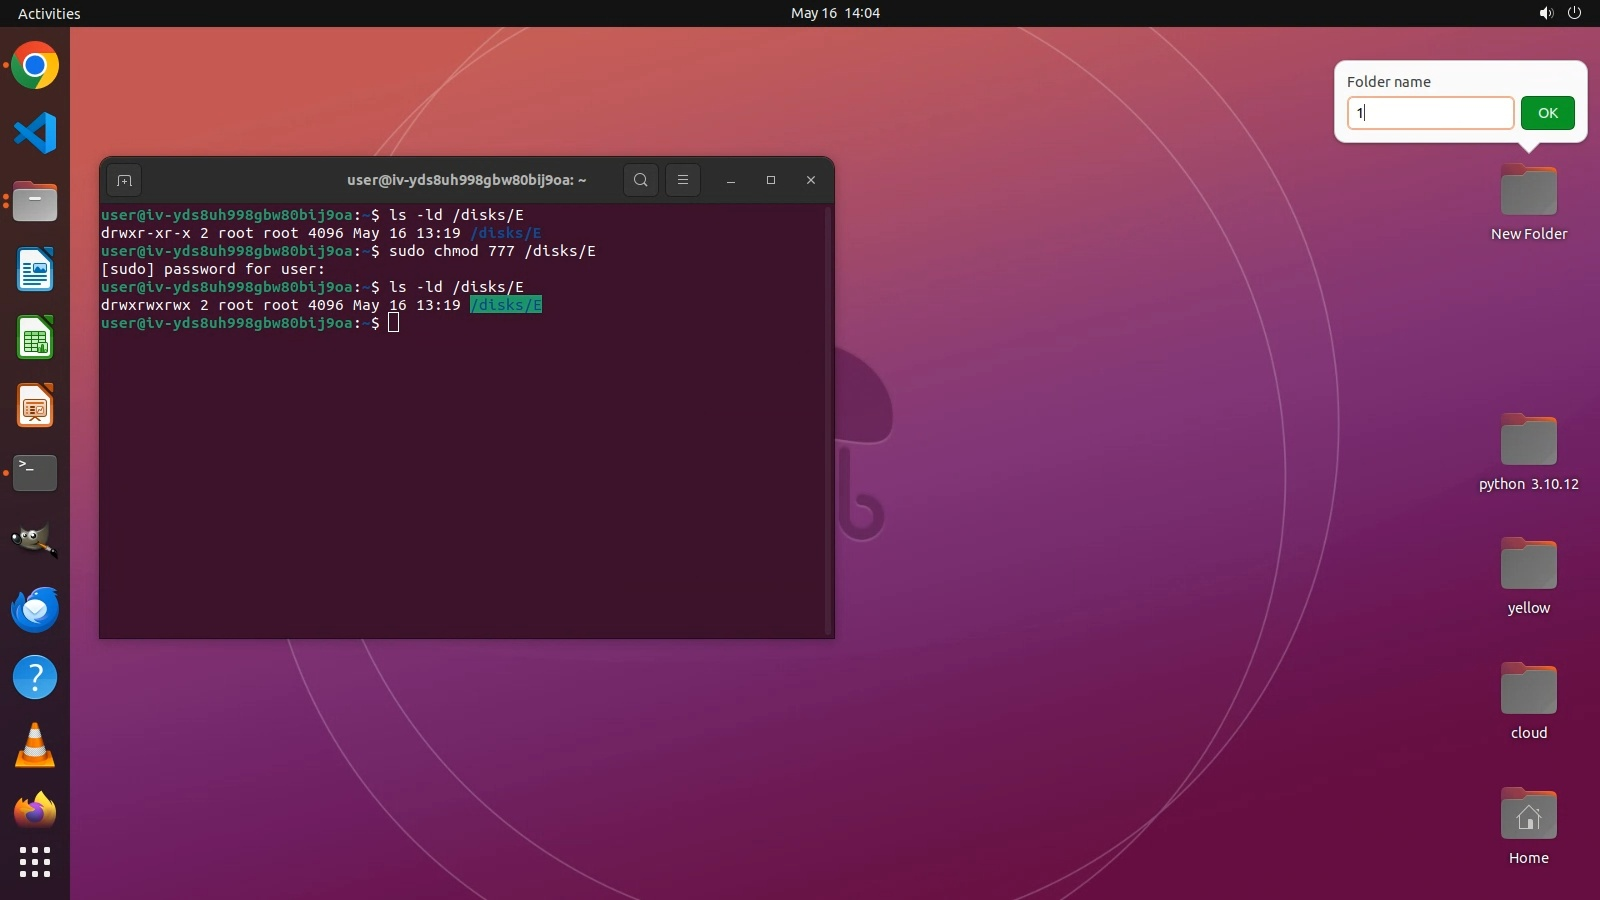Open the Files manager in dock
1600x900 pixels.
[x=35, y=202]
